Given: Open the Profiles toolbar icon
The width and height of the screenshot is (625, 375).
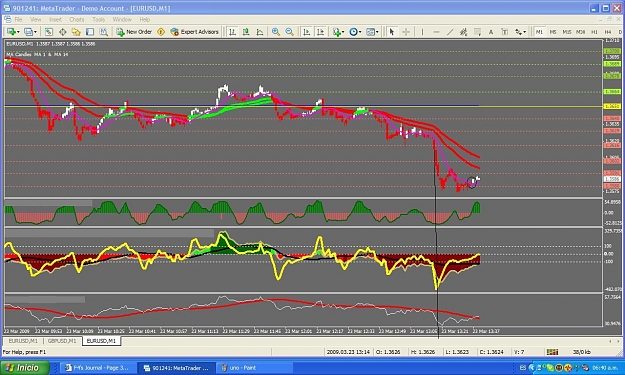Looking at the screenshot, I should point(28,31).
